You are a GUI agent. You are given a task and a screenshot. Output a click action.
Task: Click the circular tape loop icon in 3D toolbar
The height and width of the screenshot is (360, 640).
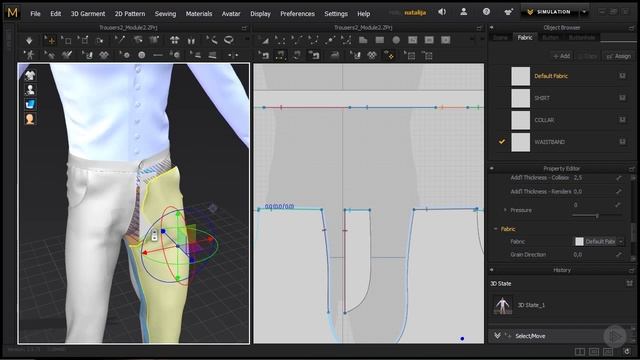pyautogui.click(x=229, y=40)
